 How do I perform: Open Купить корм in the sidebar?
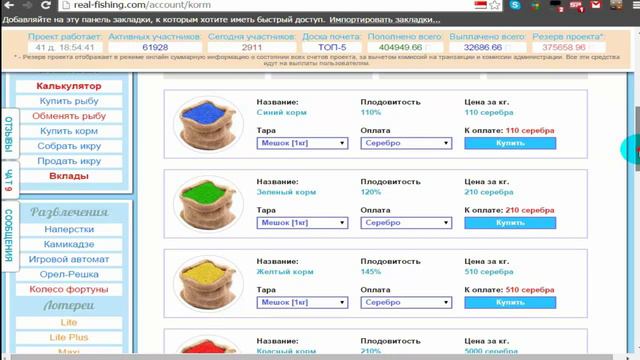pyautogui.click(x=69, y=131)
